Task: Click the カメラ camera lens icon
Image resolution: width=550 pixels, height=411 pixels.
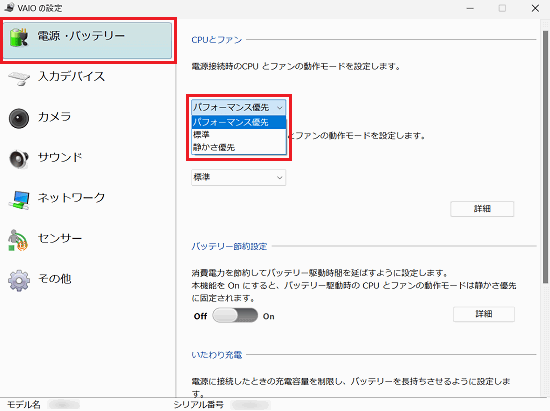Action: tap(19, 118)
